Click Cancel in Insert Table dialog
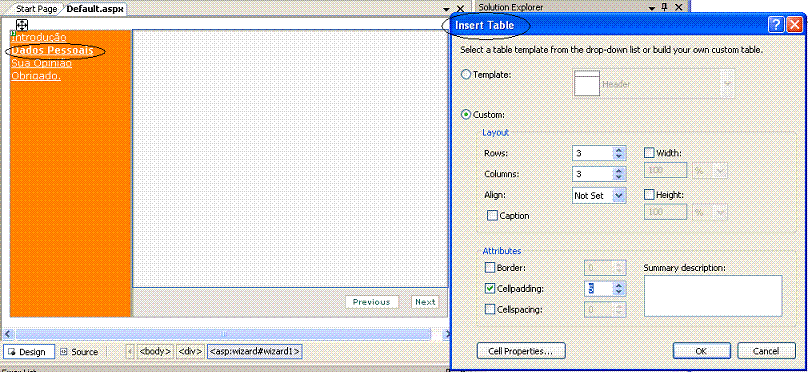 point(766,351)
